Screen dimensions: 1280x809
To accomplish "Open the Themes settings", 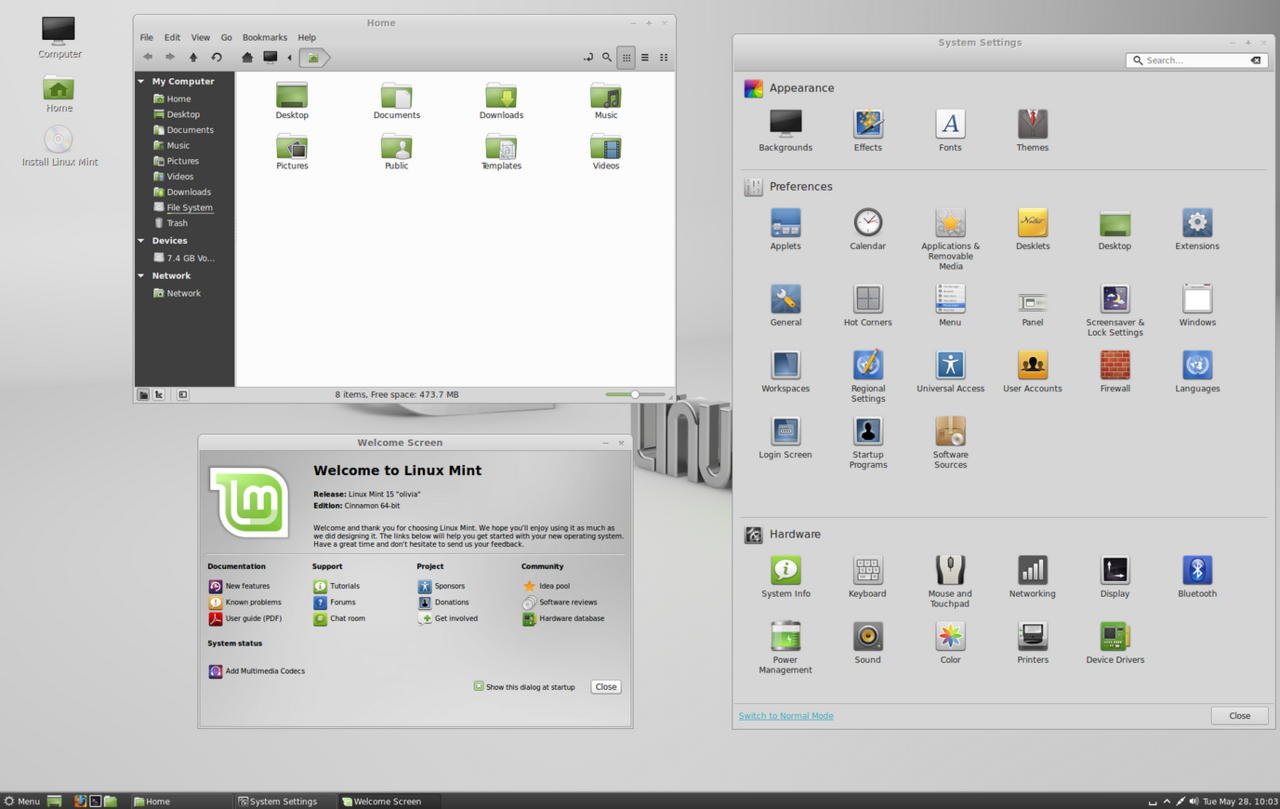I will tap(1032, 130).
